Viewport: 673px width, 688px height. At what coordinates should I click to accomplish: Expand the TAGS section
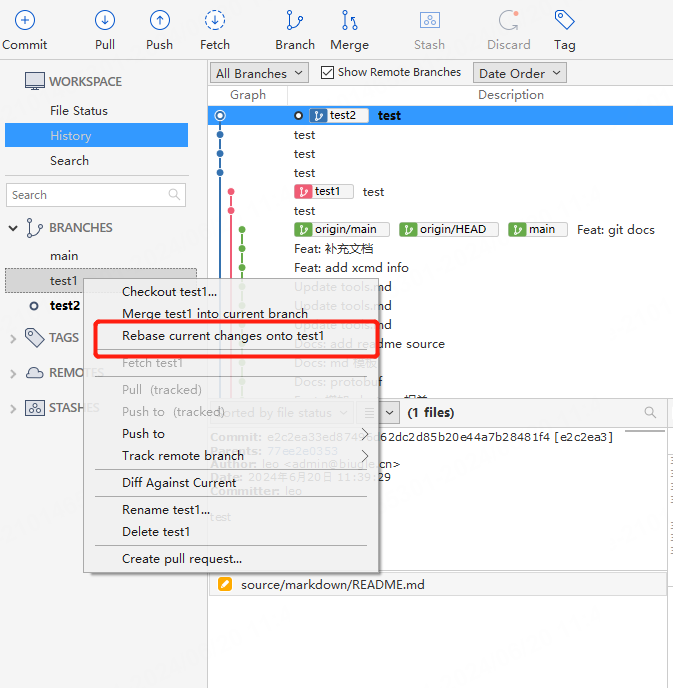pyautogui.click(x=14, y=338)
